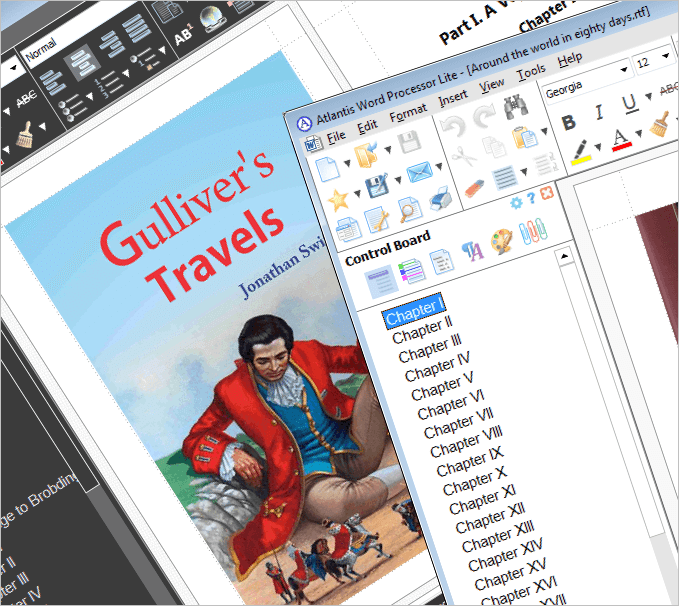The width and height of the screenshot is (679, 606).
Task: Open the File menu
Action: [336, 137]
